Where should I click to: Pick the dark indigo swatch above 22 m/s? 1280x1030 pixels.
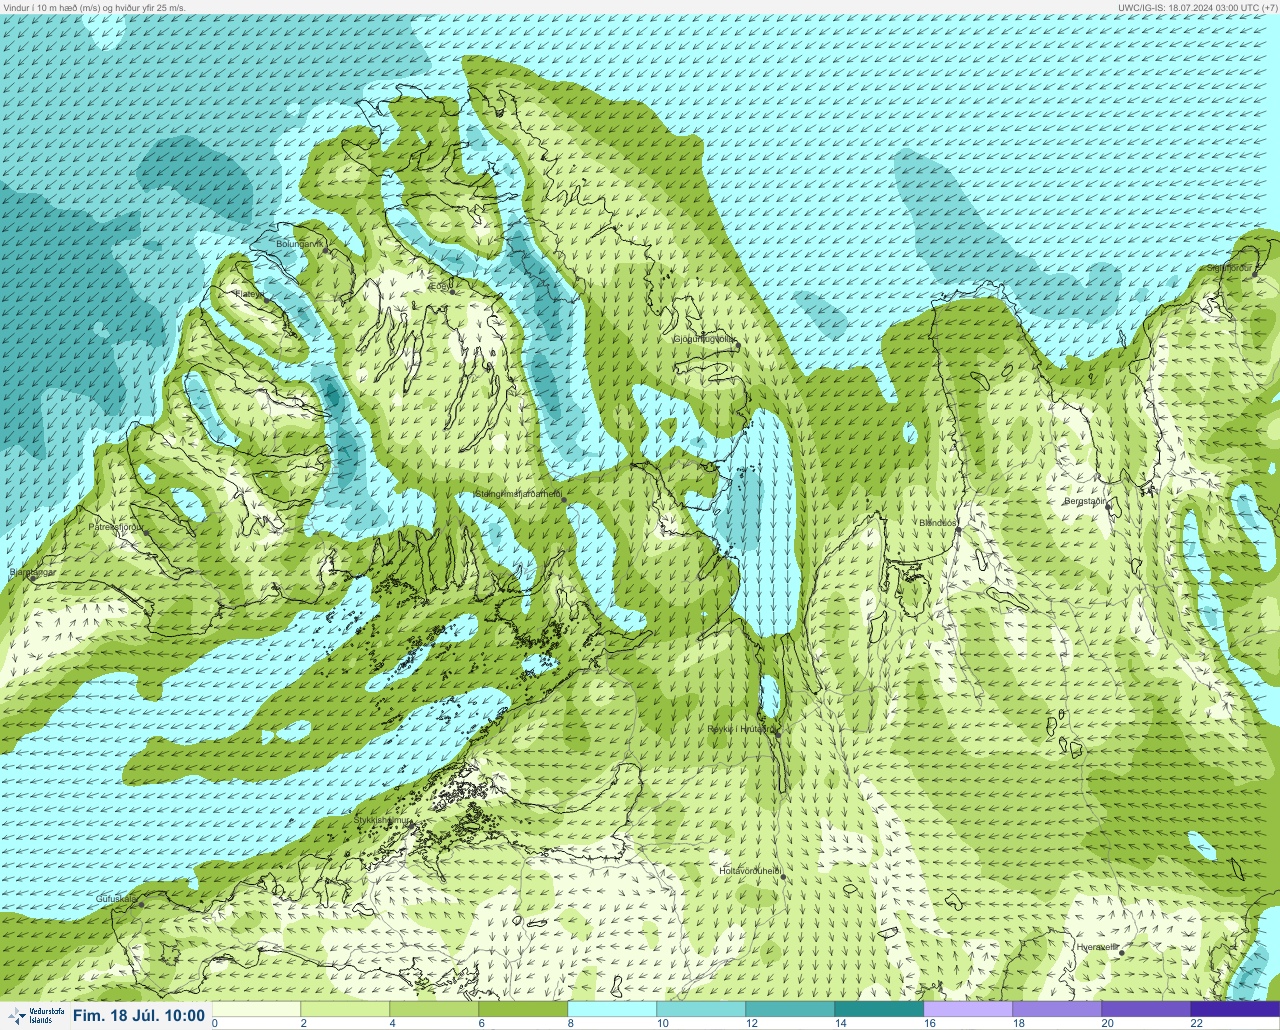(x=1235, y=1009)
